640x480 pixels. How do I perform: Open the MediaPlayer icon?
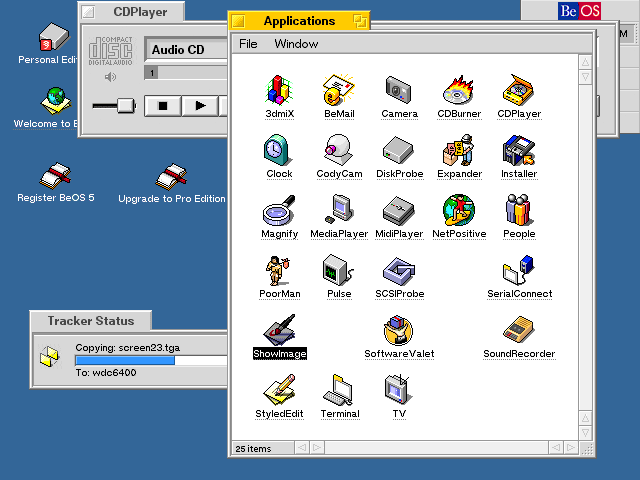pos(340,209)
